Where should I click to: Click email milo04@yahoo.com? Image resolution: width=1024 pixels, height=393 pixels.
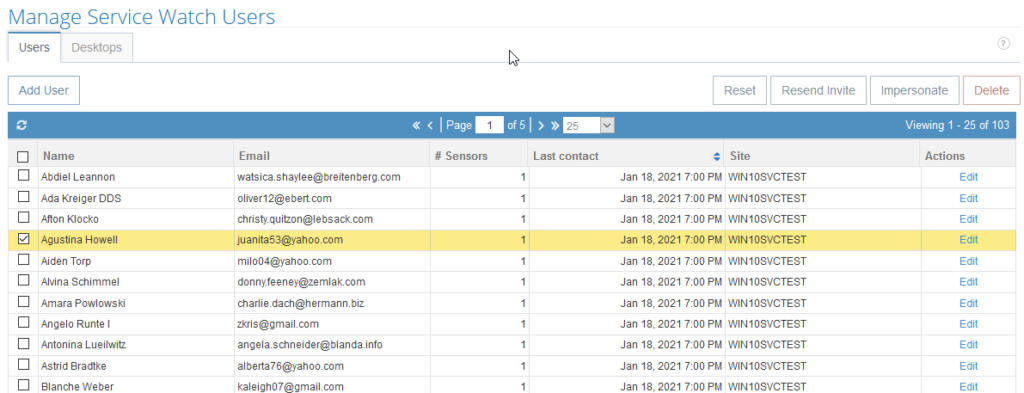pyautogui.click(x=285, y=261)
